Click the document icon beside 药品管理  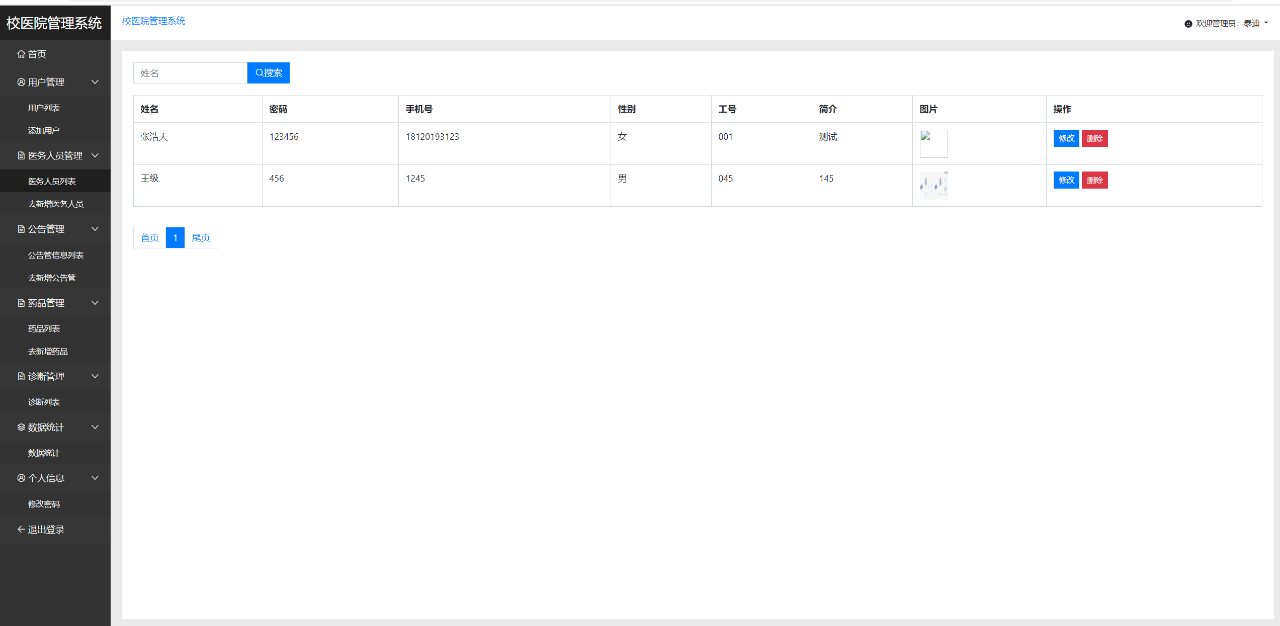click(x=21, y=303)
